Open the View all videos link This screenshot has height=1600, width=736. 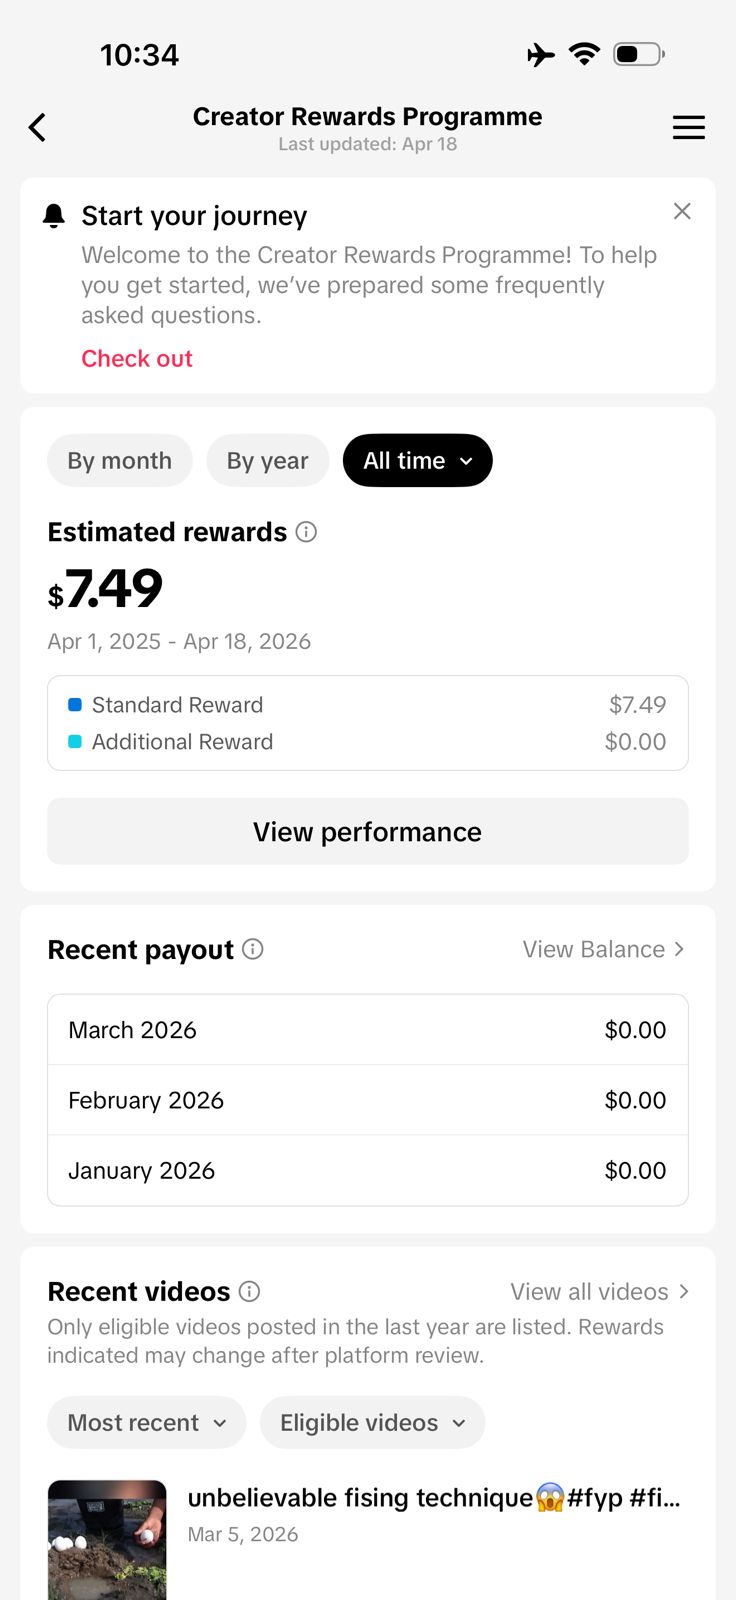599,1291
